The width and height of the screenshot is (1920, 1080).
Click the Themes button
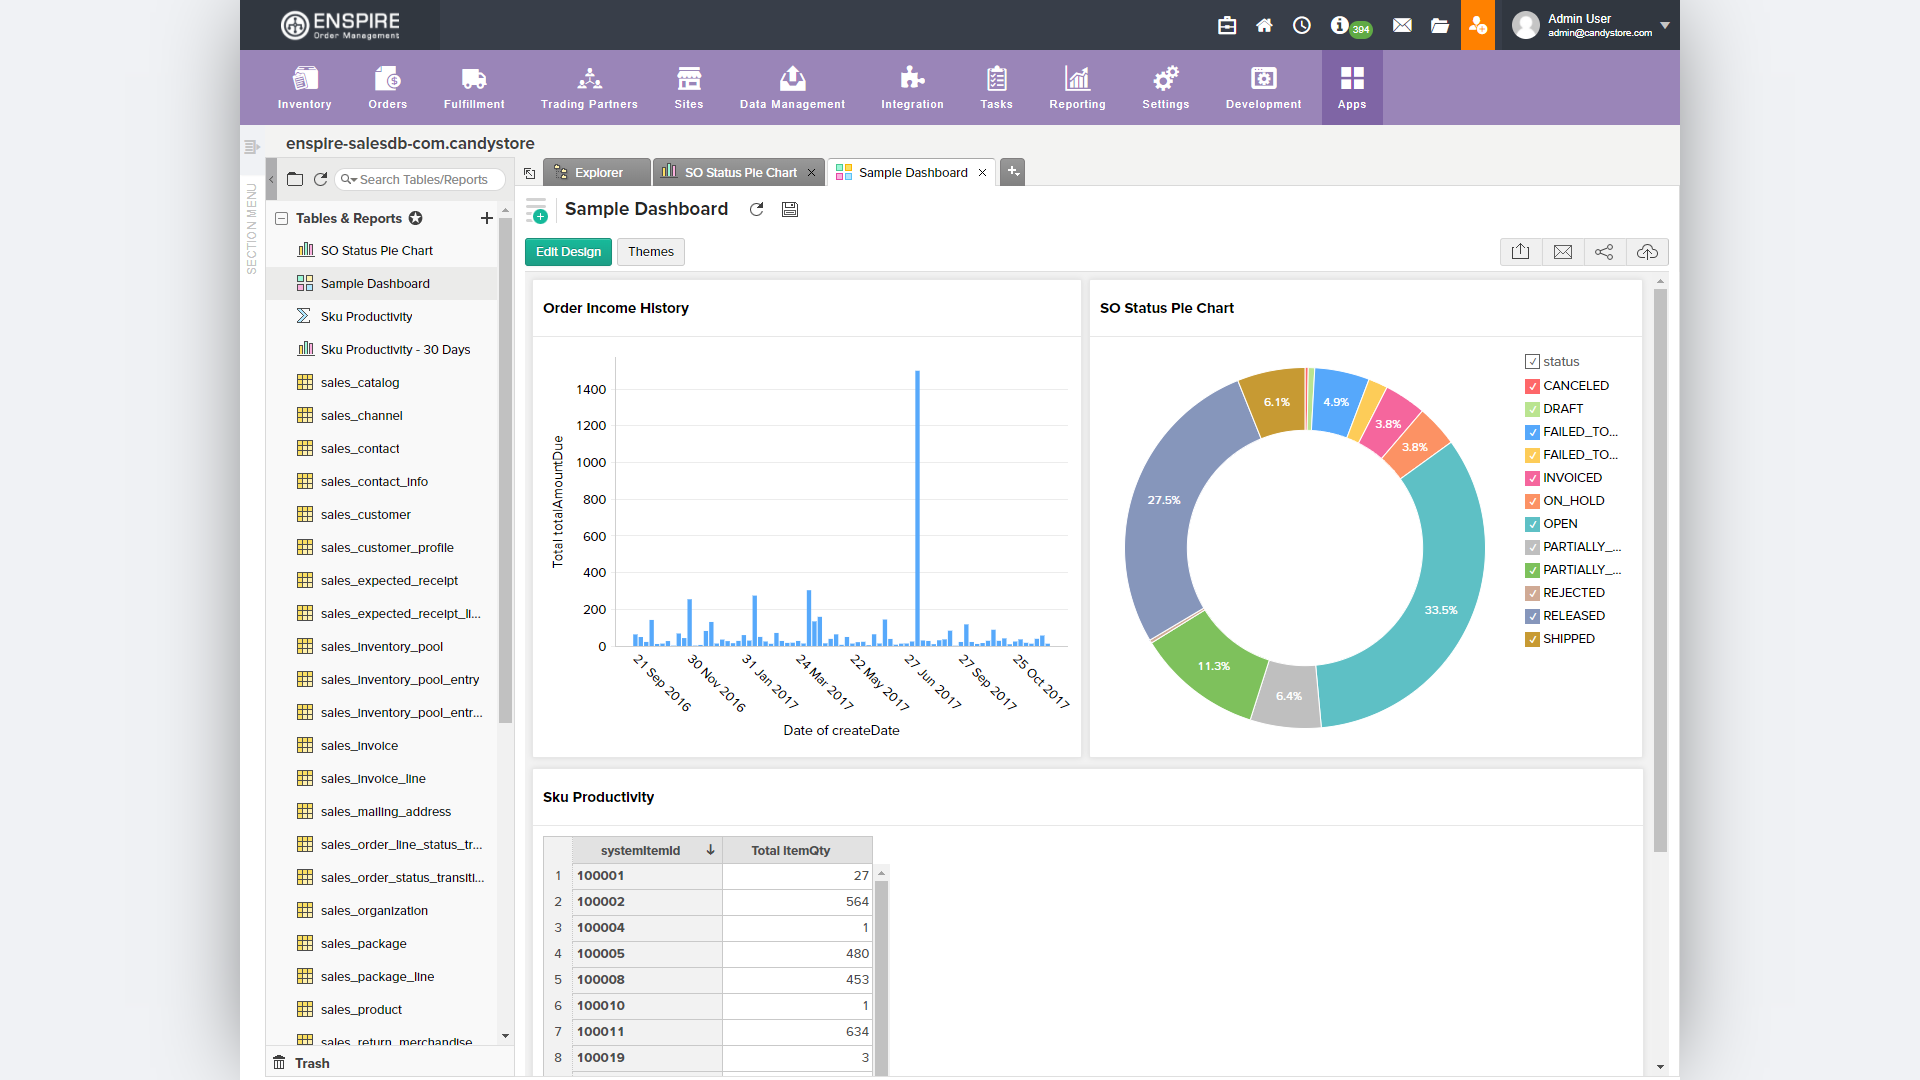coord(650,252)
